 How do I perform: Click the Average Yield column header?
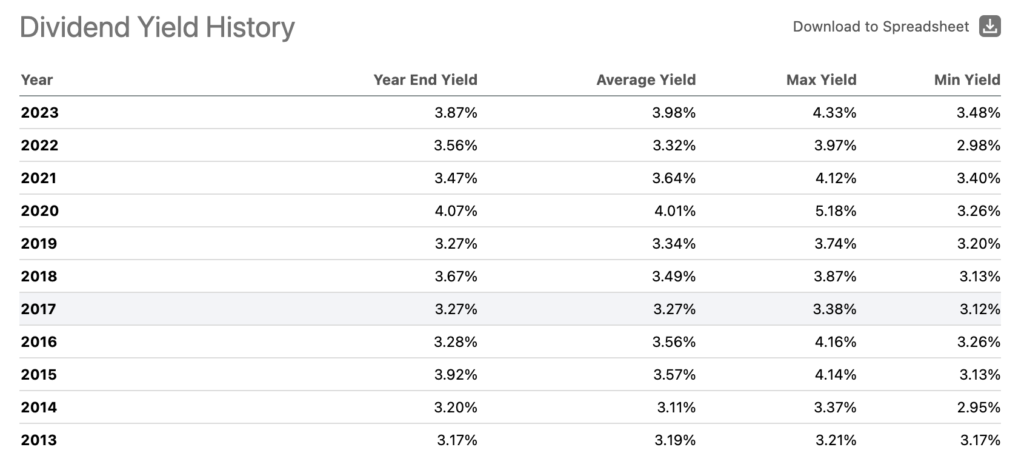pos(645,80)
